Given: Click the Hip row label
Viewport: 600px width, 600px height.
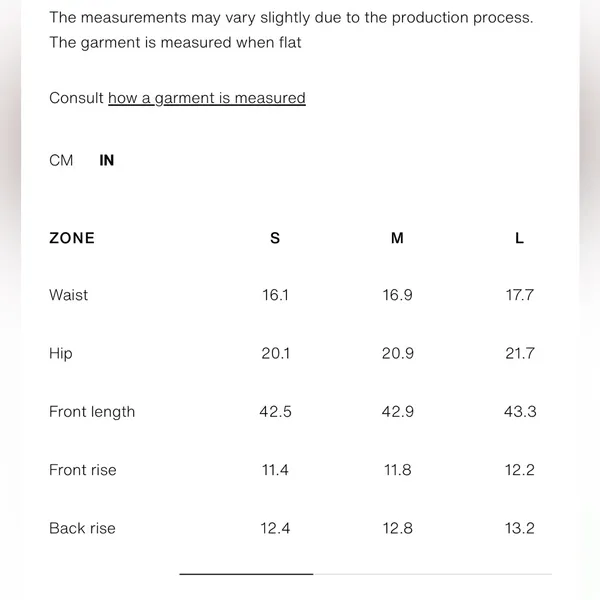Looking at the screenshot, I should [x=60, y=354].
